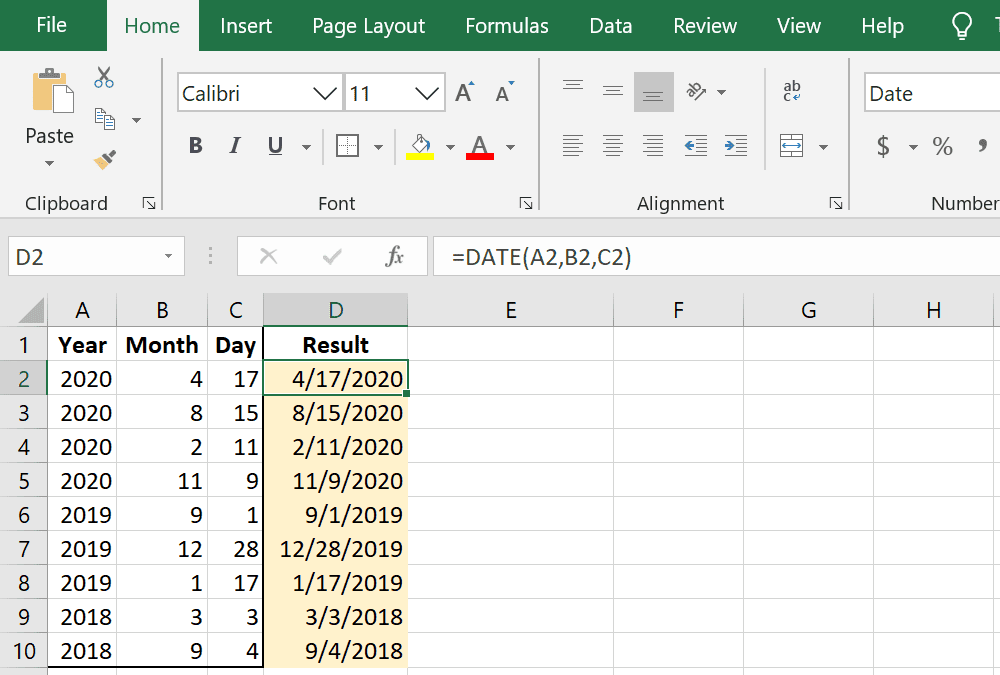Select the Format Painter brush icon
Screen dimensions: 1000x675
click(104, 159)
